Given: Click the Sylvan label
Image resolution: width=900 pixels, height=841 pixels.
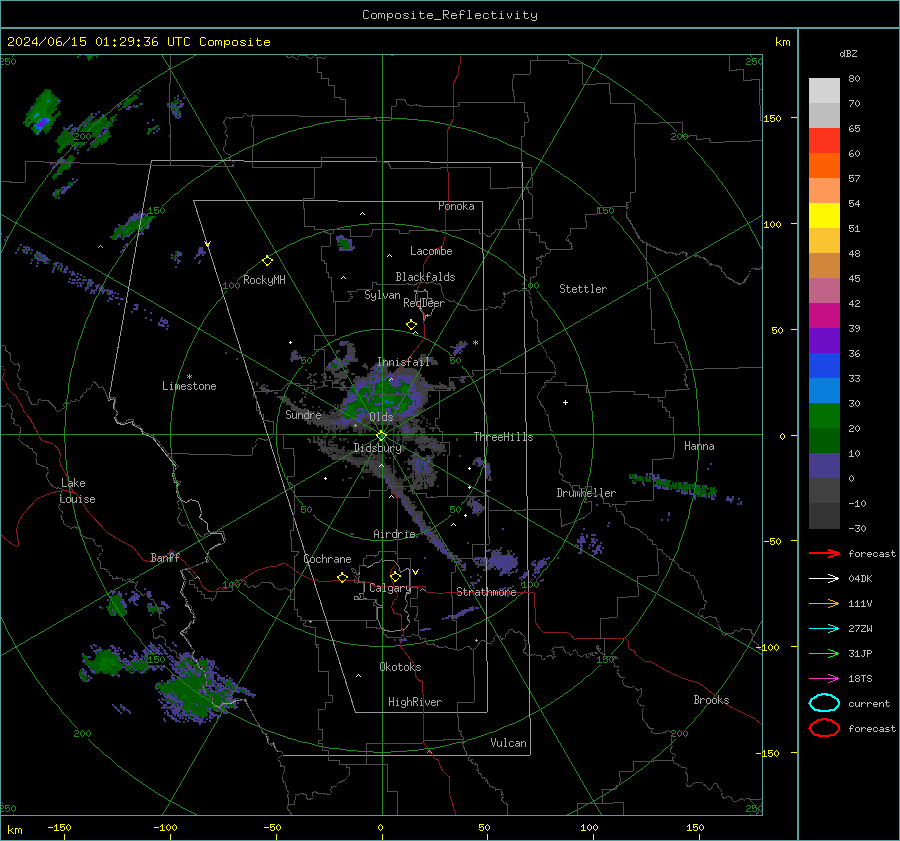Looking at the screenshot, I should tap(382, 295).
